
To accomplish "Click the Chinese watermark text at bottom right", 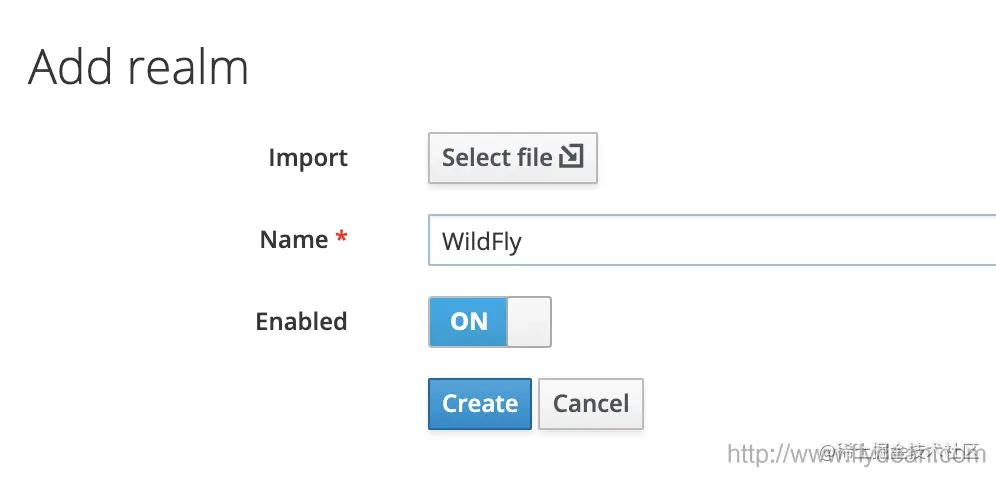I will click(910, 449).
